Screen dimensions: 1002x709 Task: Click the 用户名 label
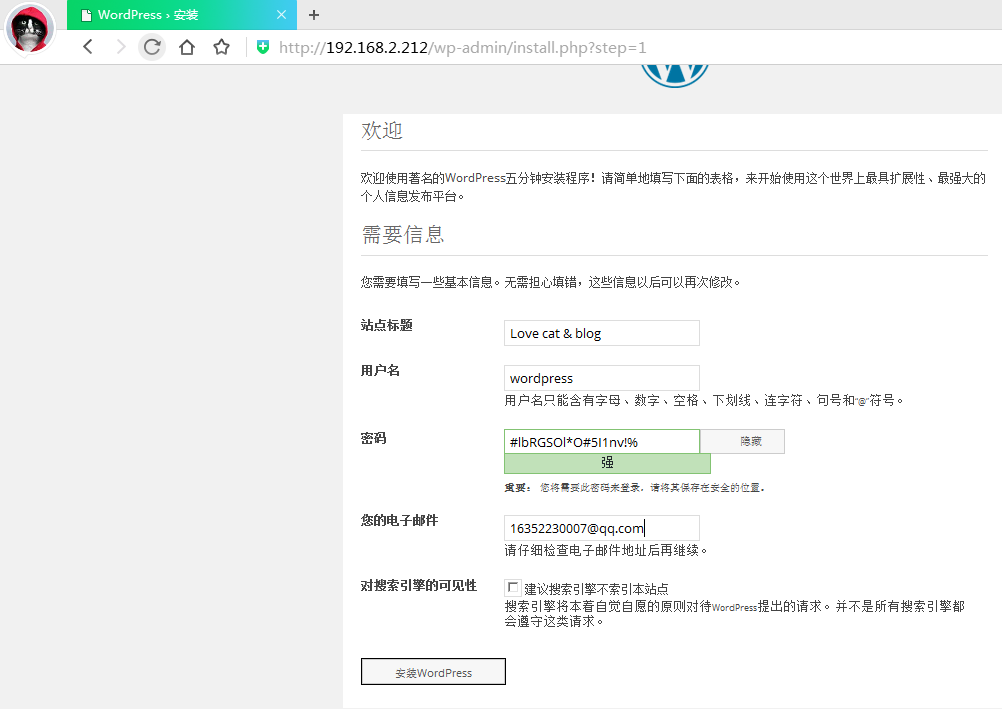coord(380,371)
